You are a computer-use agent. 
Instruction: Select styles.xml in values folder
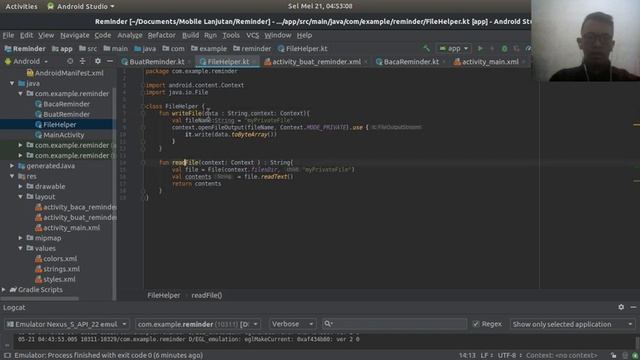[55, 279]
